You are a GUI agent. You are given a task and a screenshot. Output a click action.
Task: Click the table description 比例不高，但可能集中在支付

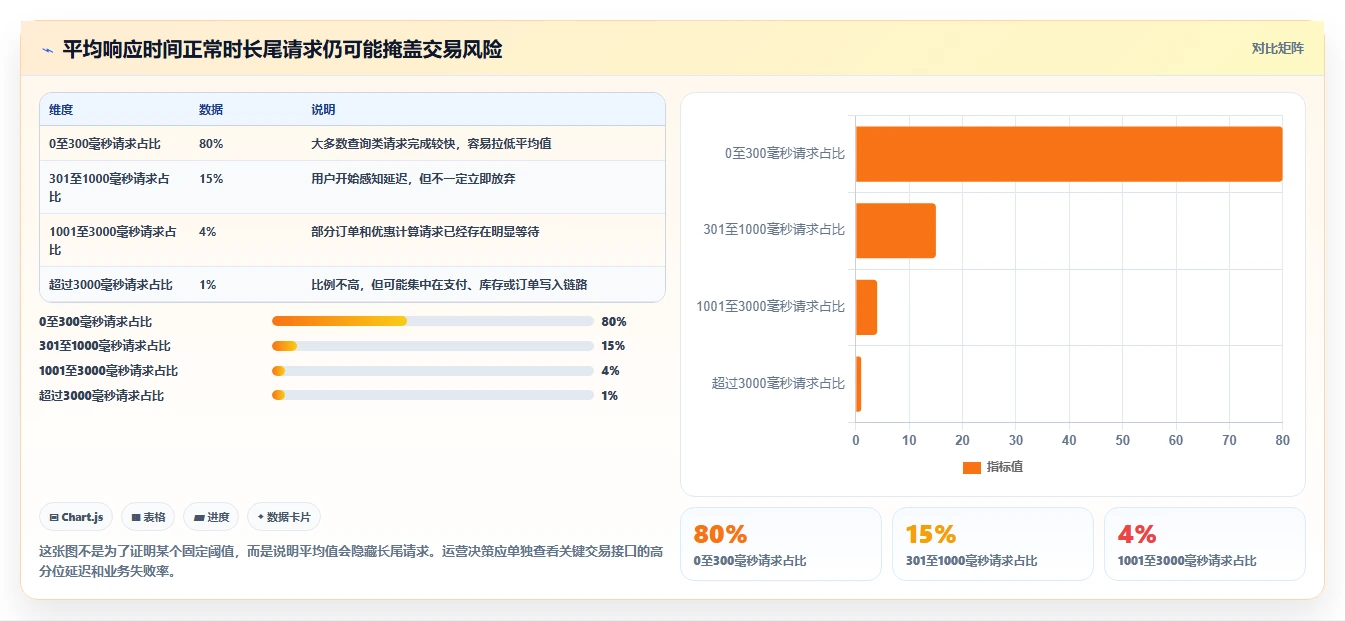[449, 285]
